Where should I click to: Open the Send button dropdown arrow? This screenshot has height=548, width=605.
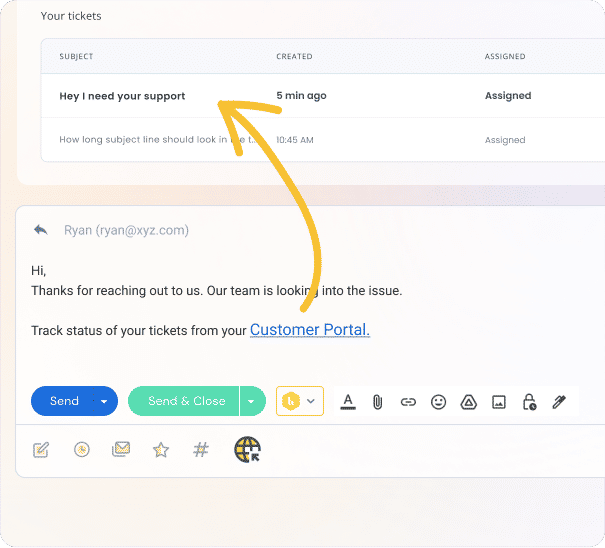104,401
